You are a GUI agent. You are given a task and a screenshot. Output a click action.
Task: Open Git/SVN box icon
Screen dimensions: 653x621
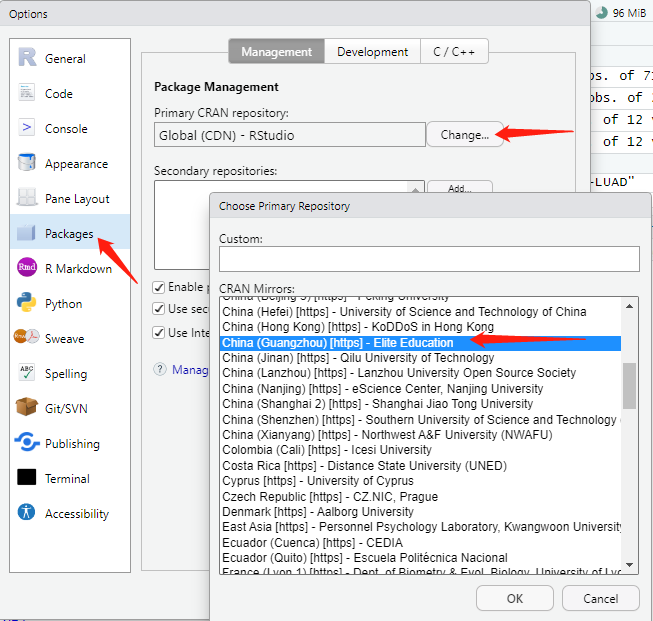click(26, 407)
